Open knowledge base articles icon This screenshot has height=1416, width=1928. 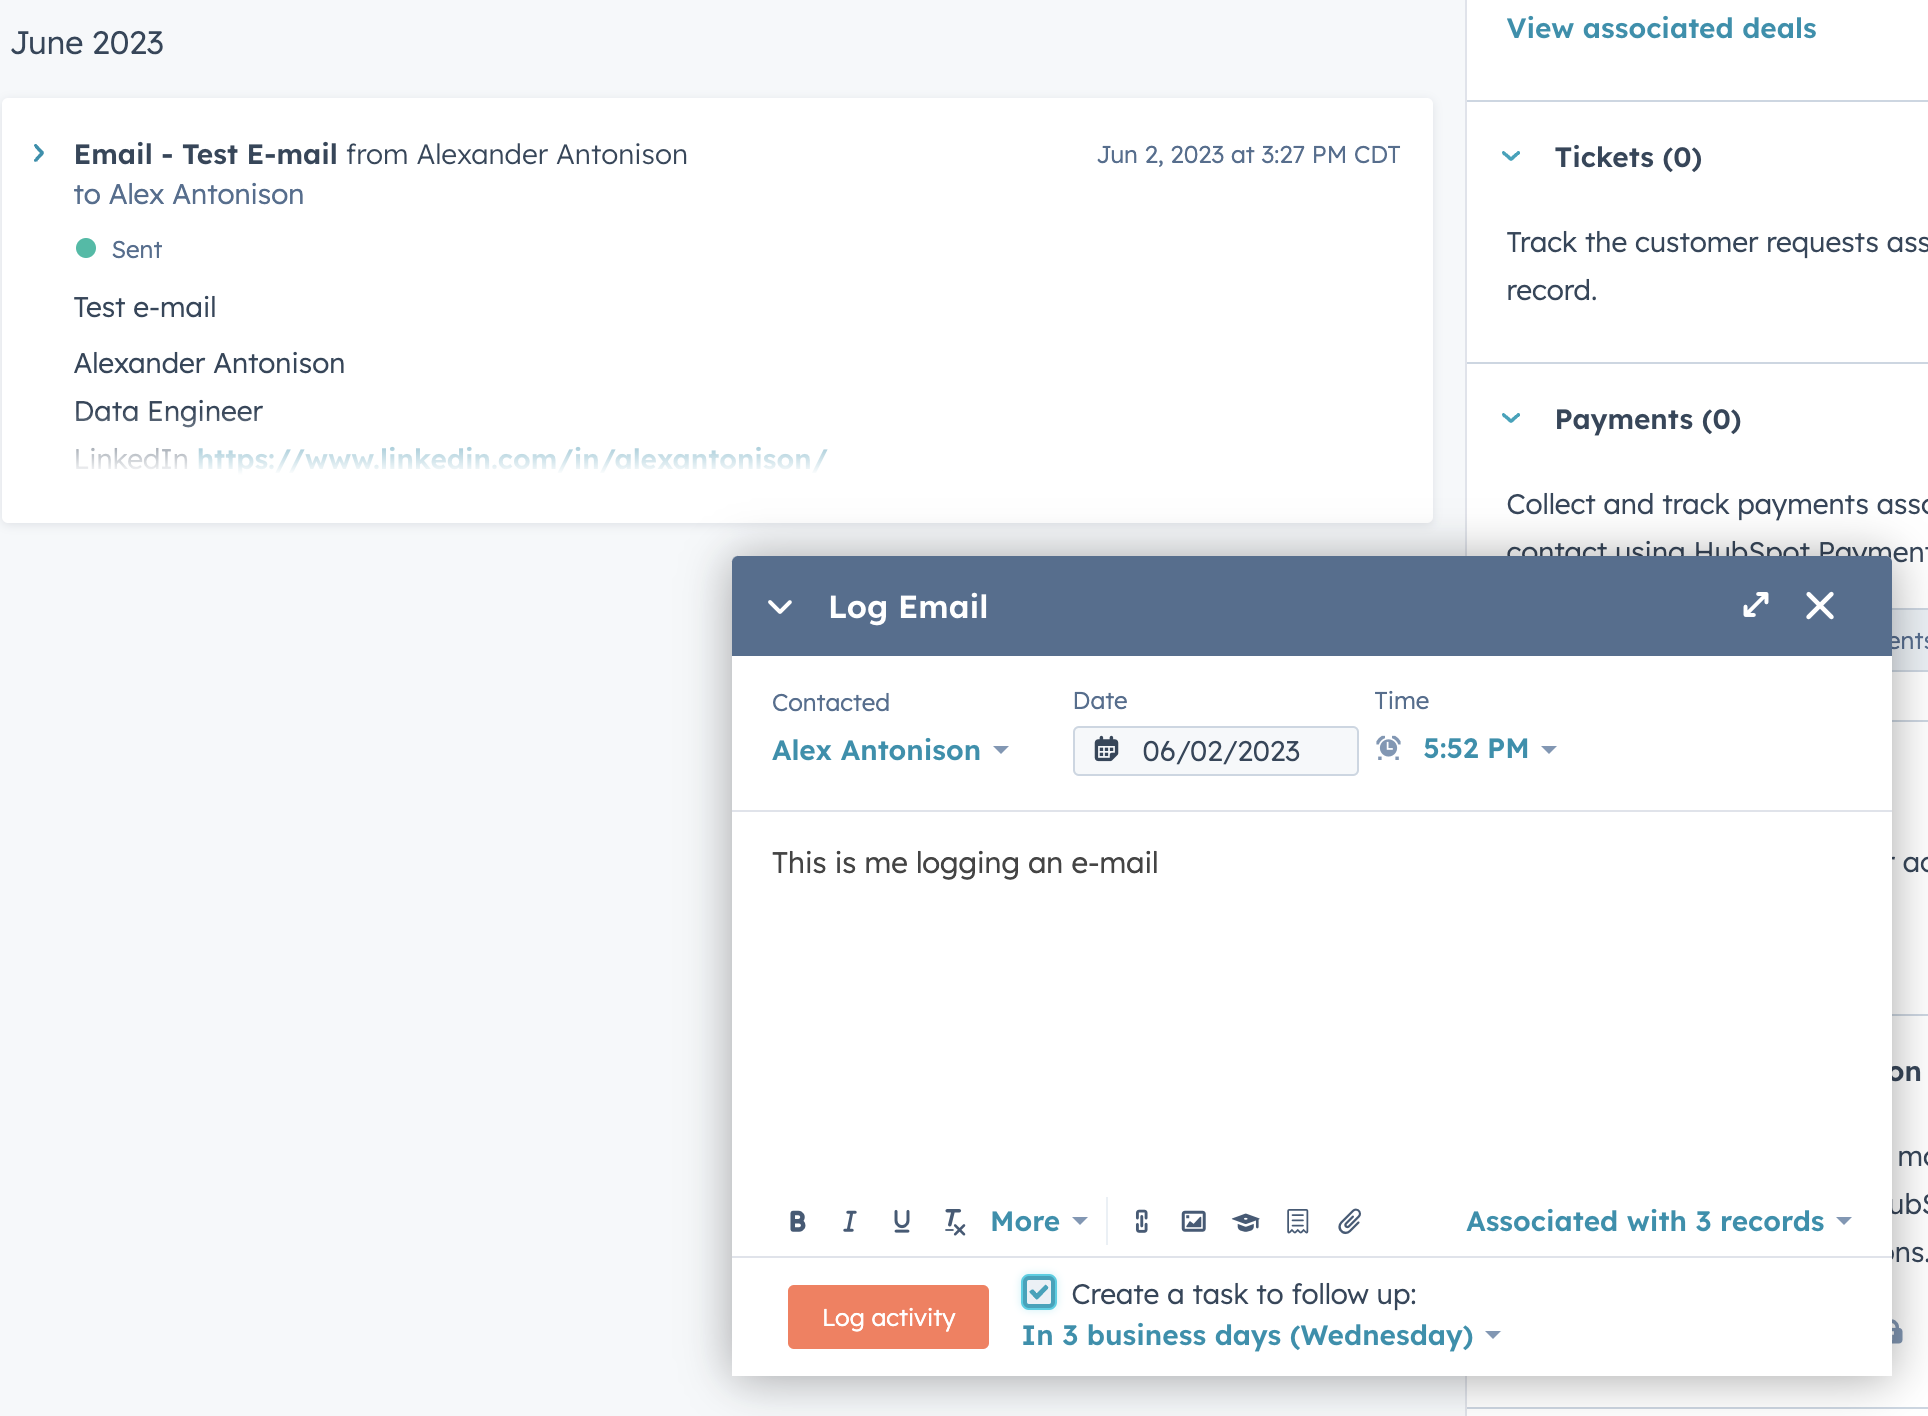coord(1245,1222)
